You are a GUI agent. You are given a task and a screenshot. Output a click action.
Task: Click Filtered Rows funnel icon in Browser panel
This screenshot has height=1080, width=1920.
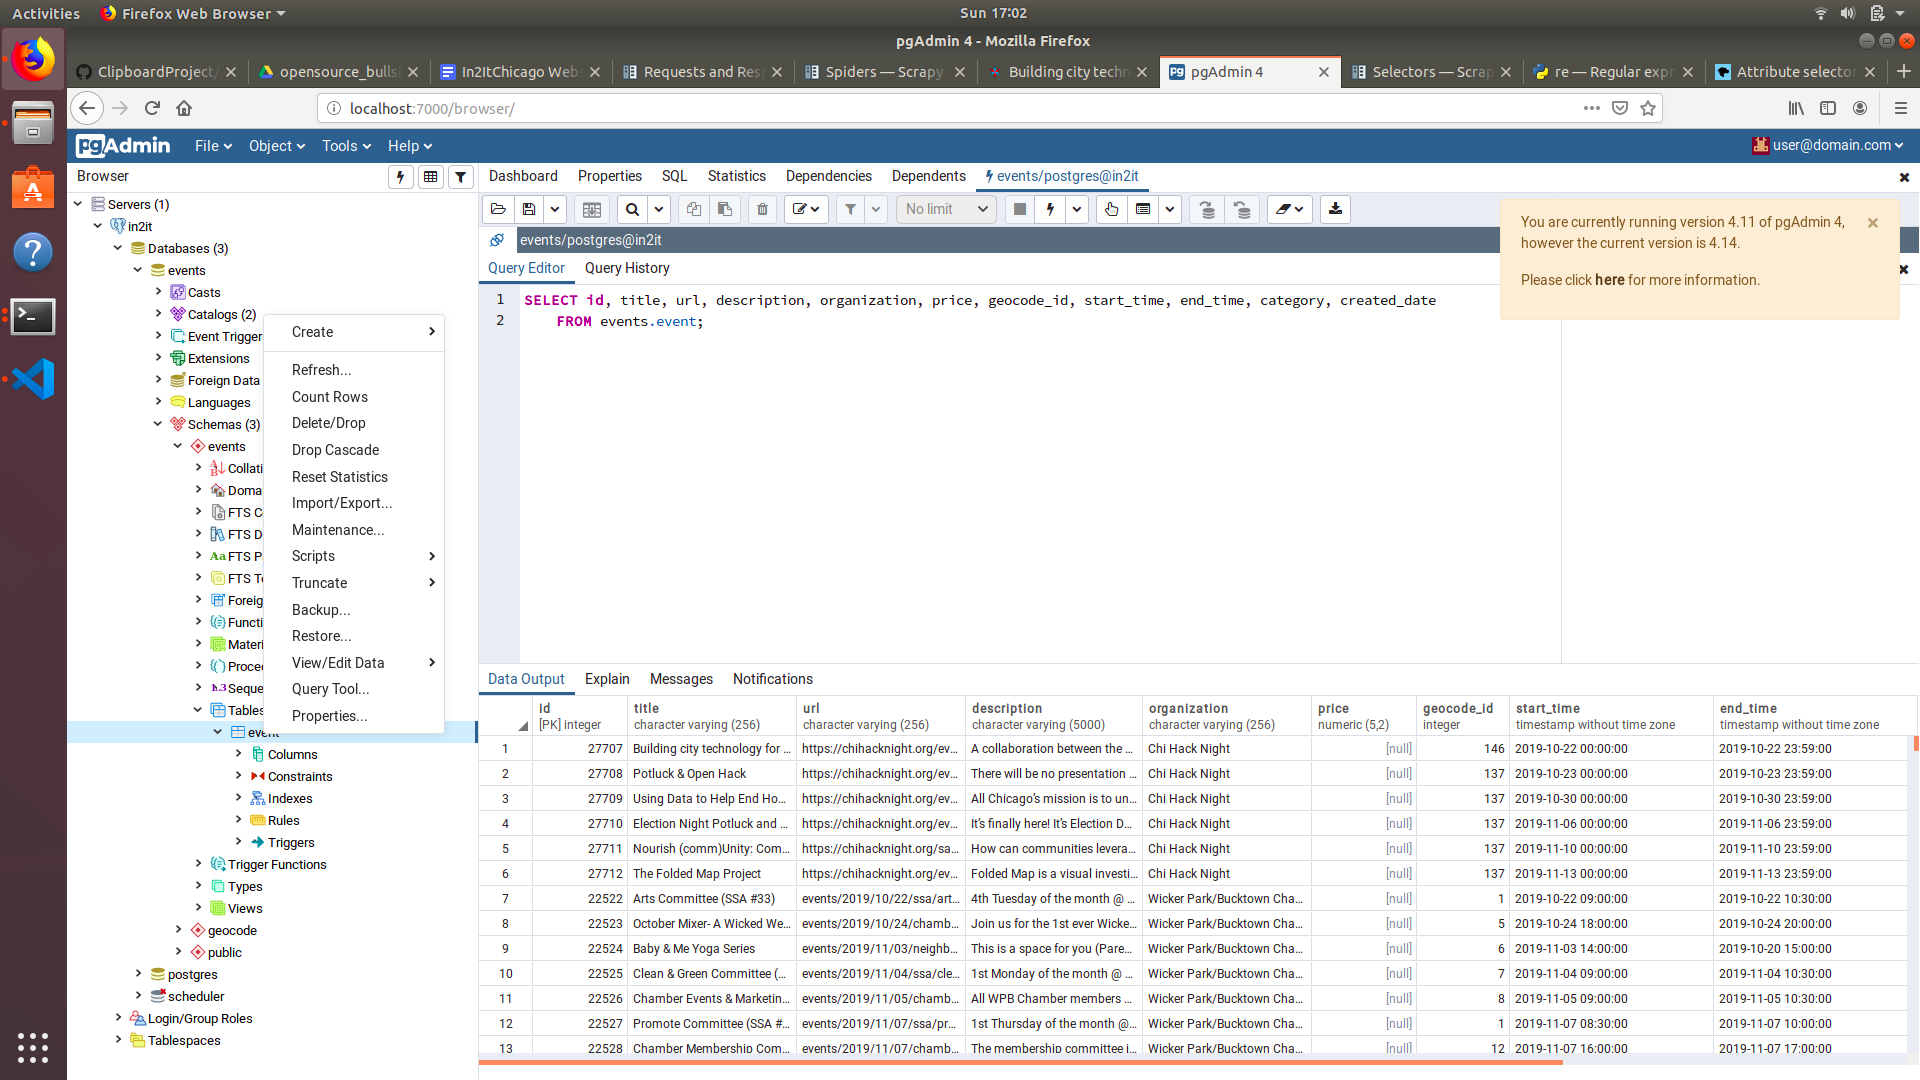point(460,177)
